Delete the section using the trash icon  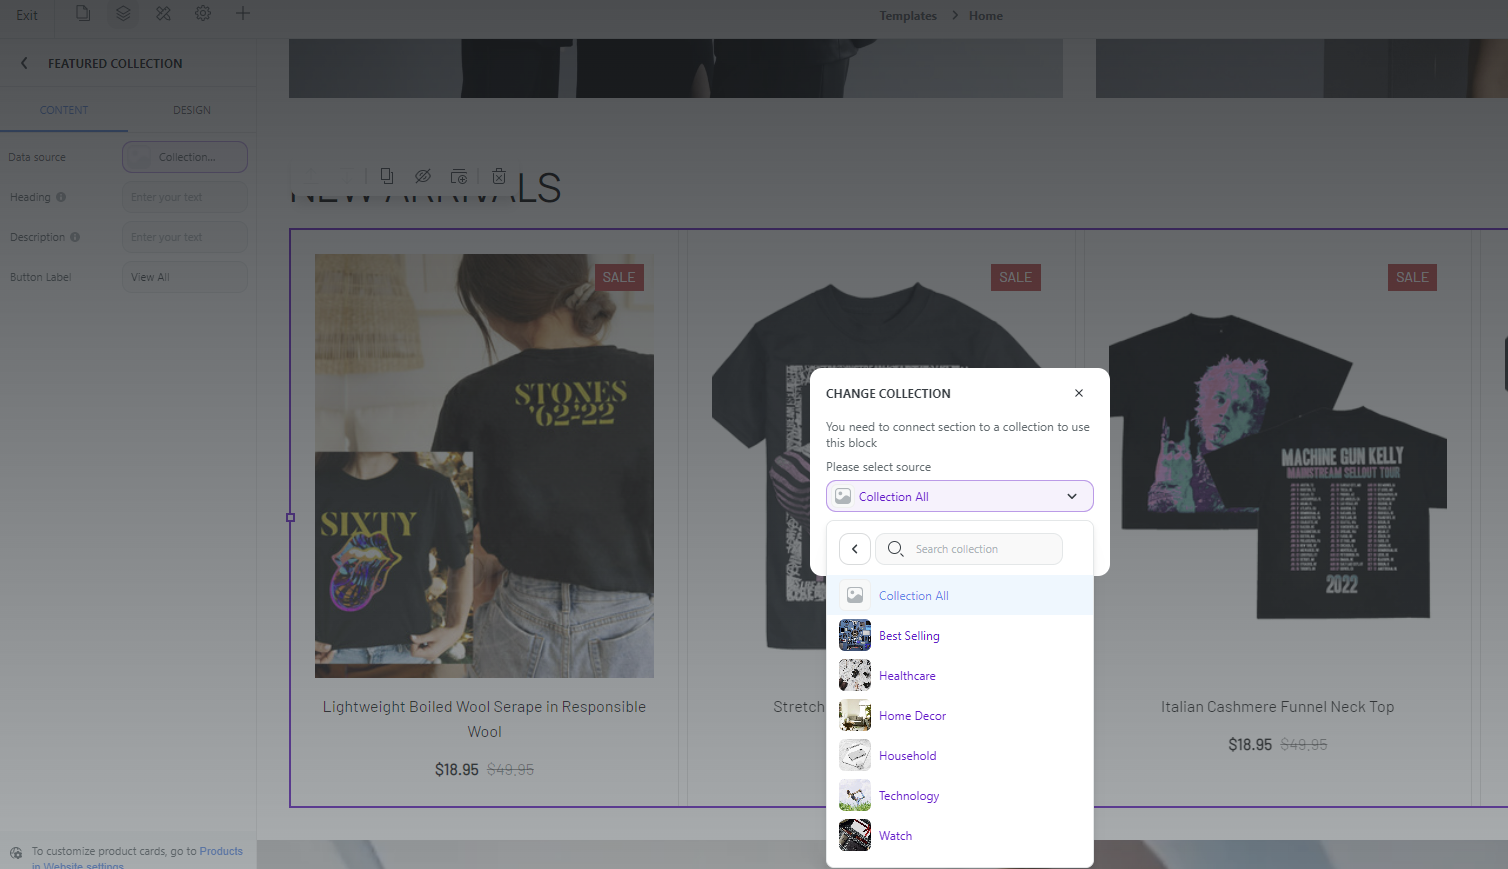[x=499, y=176]
